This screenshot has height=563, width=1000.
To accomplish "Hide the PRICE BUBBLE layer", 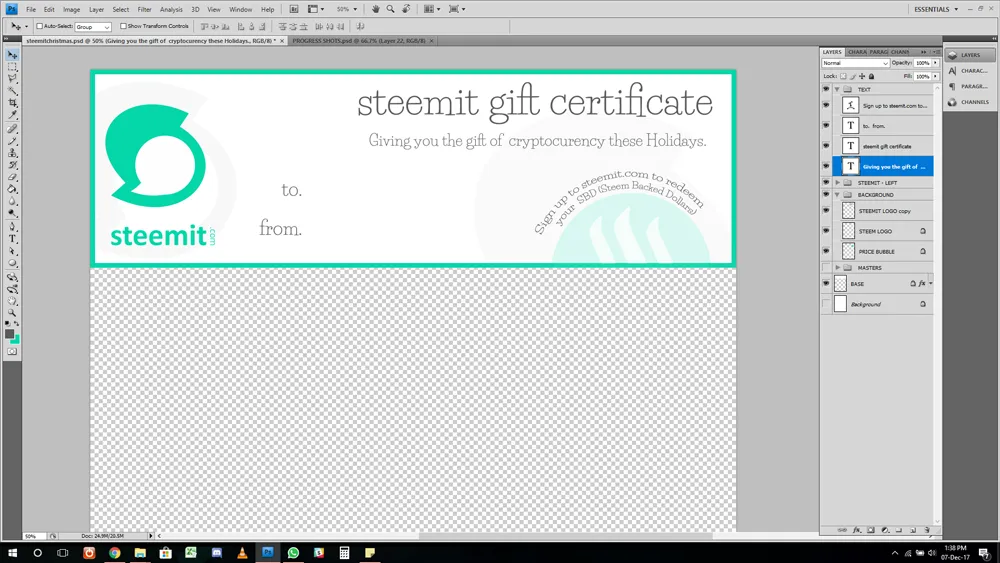I will (826, 251).
